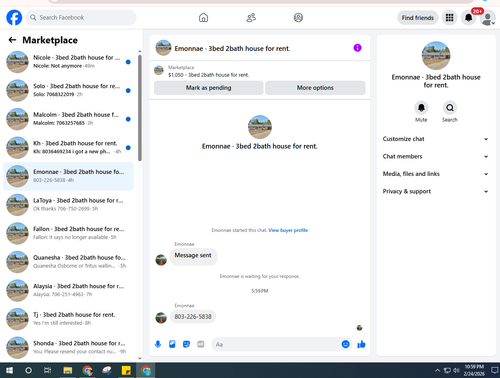Open Cortana search circle on taskbar
The height and width of the screenshot is (378, 500).
29,370
